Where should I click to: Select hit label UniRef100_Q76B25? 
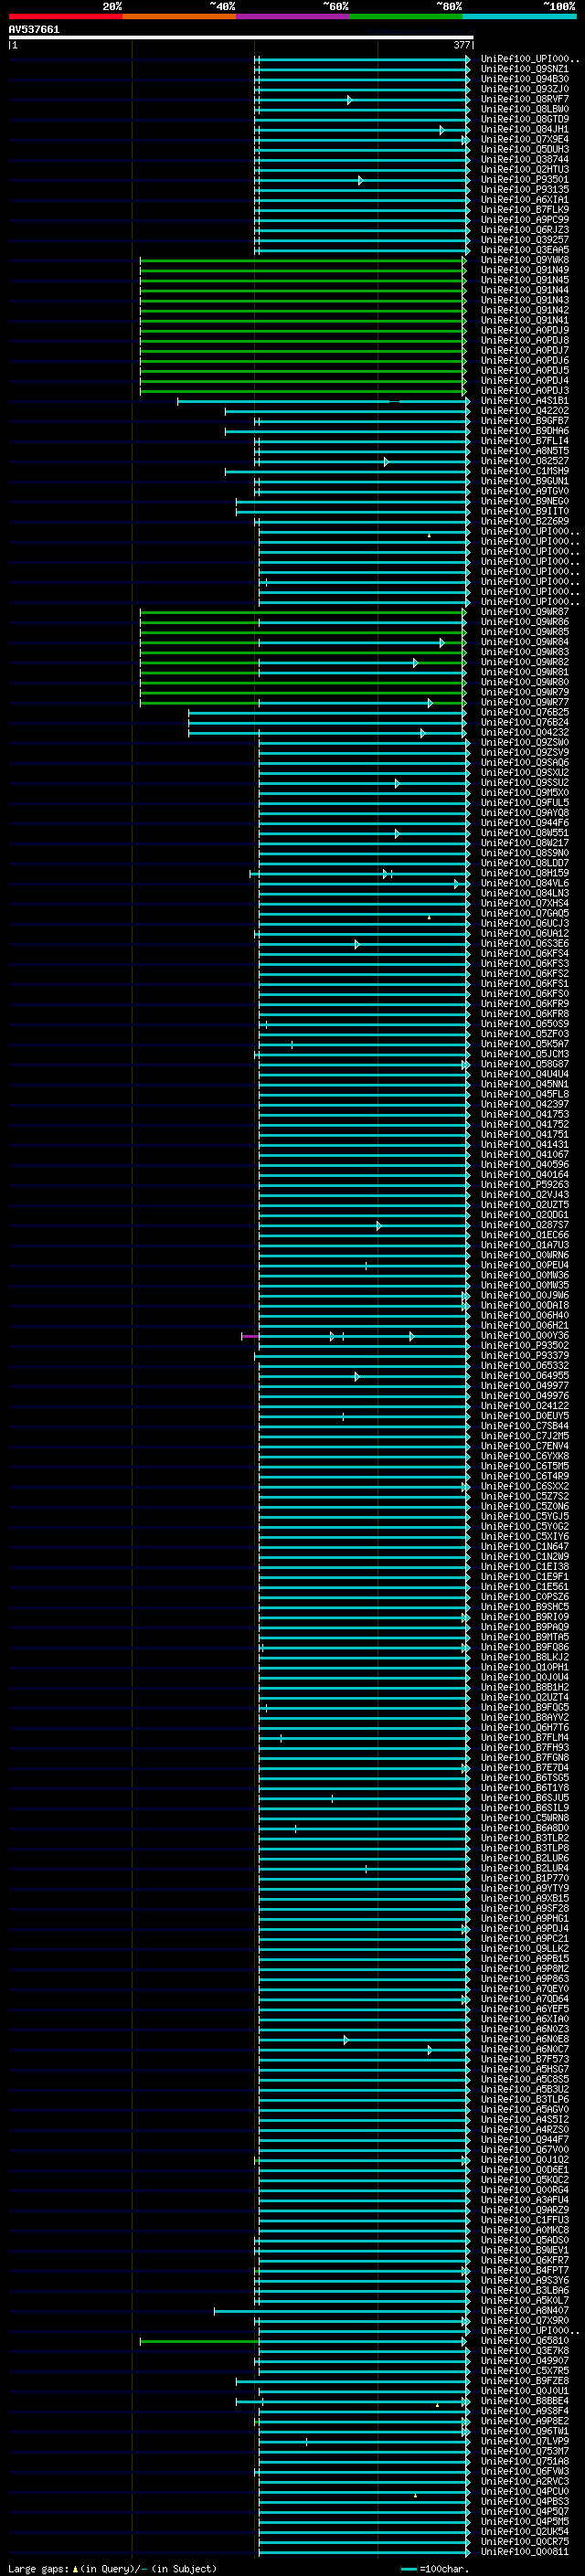pyautogui.click(x=525, y=713)
